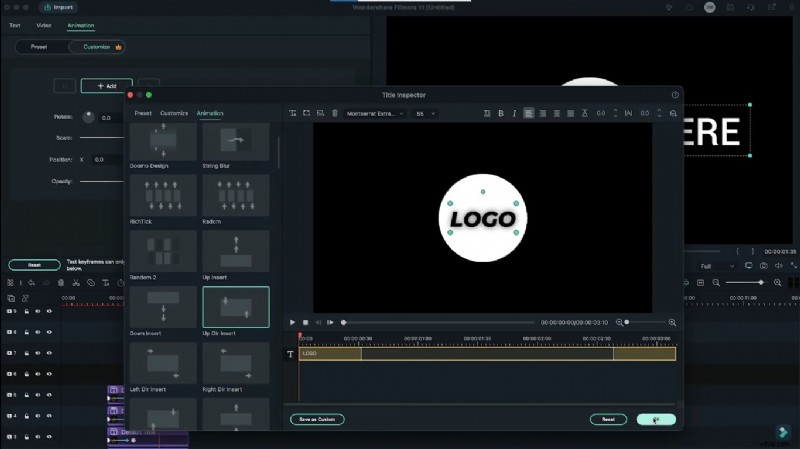Mute audio on track 5

[38, 395]
